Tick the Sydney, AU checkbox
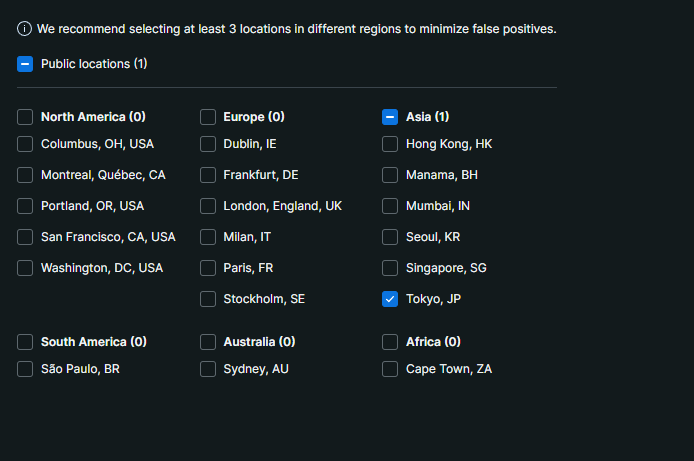The height and width of the screenshot is (461, 694). [208, 369]
